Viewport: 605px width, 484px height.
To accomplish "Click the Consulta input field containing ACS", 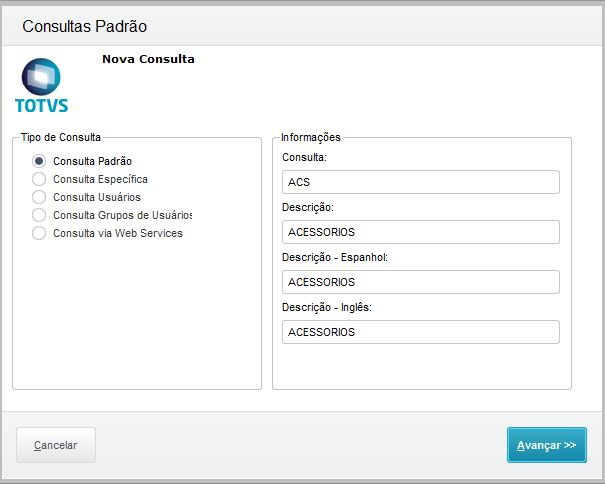I will (421, 182).
